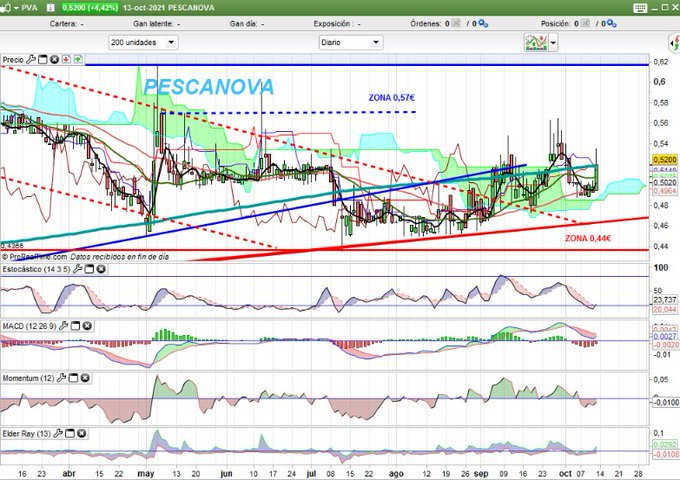Click the -0,0100 momentum value tag

[x=665, y=402]
